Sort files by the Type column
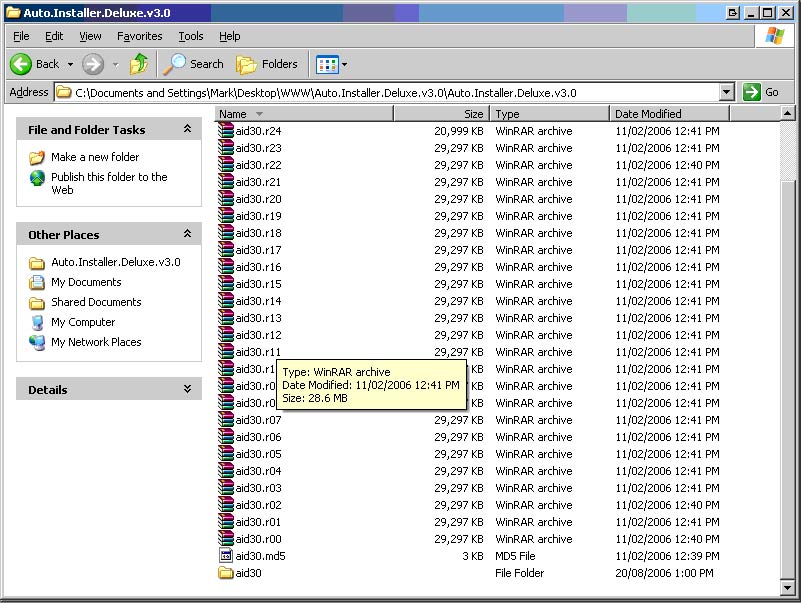 click(550, 114)
